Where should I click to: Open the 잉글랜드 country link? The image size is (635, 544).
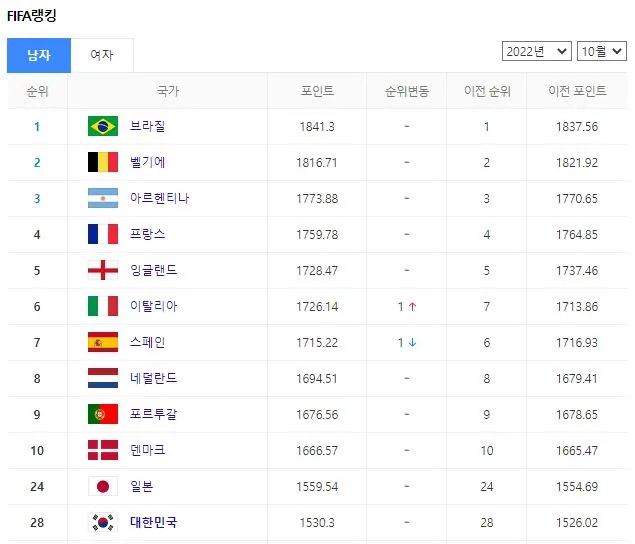click(153, 270)
